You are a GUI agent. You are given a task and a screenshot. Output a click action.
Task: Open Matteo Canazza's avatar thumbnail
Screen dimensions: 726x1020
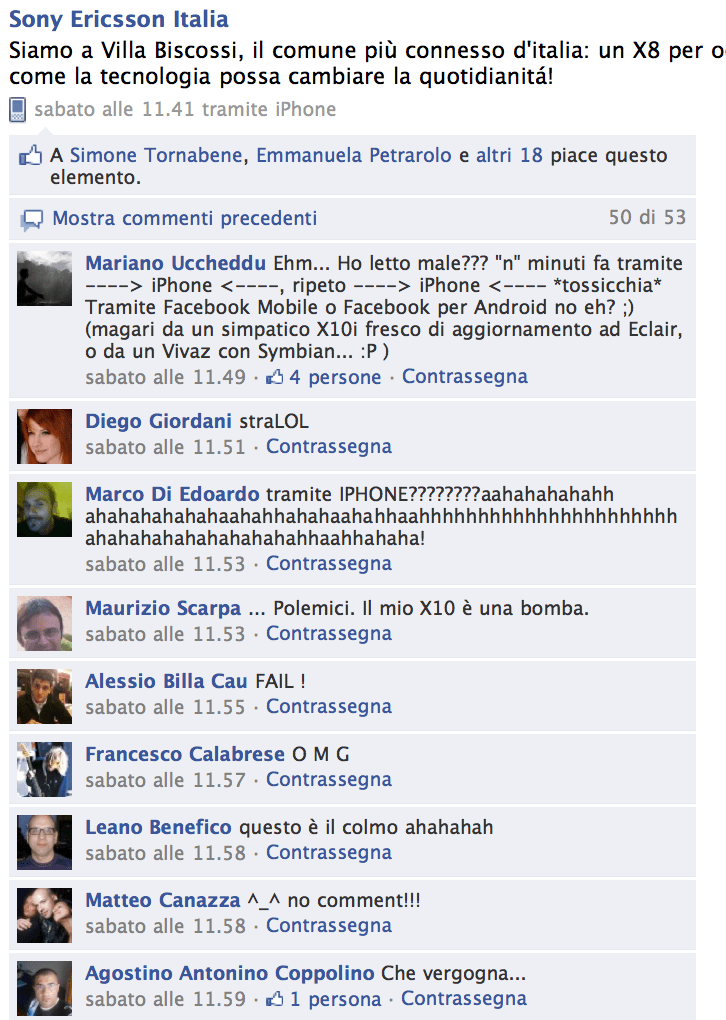44,915
